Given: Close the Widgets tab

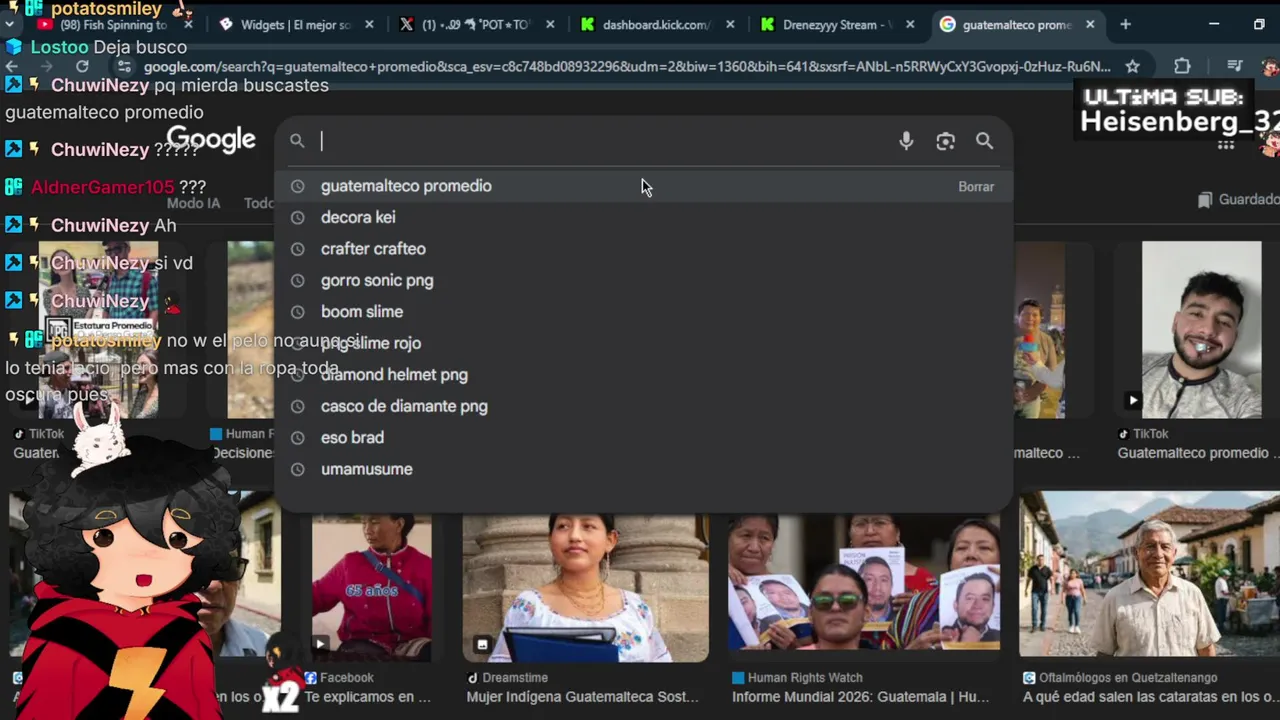Looking at the screenshot, I should (x=370, y=24).
